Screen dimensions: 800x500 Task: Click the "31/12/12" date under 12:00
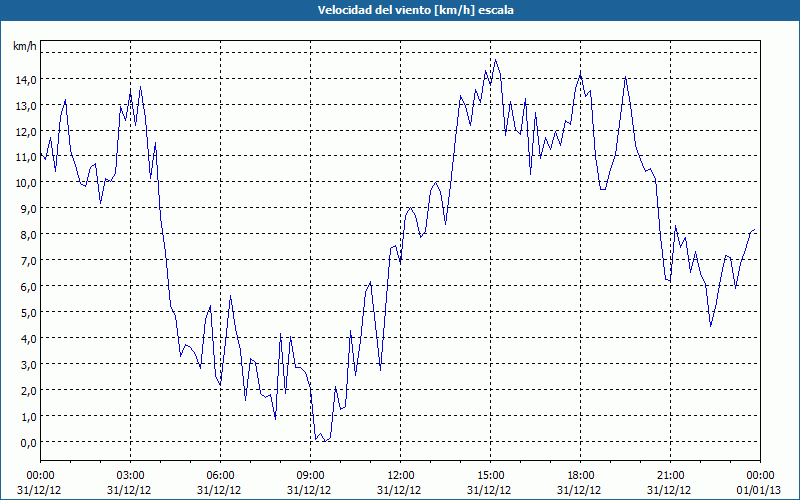[x=399, y=490]
